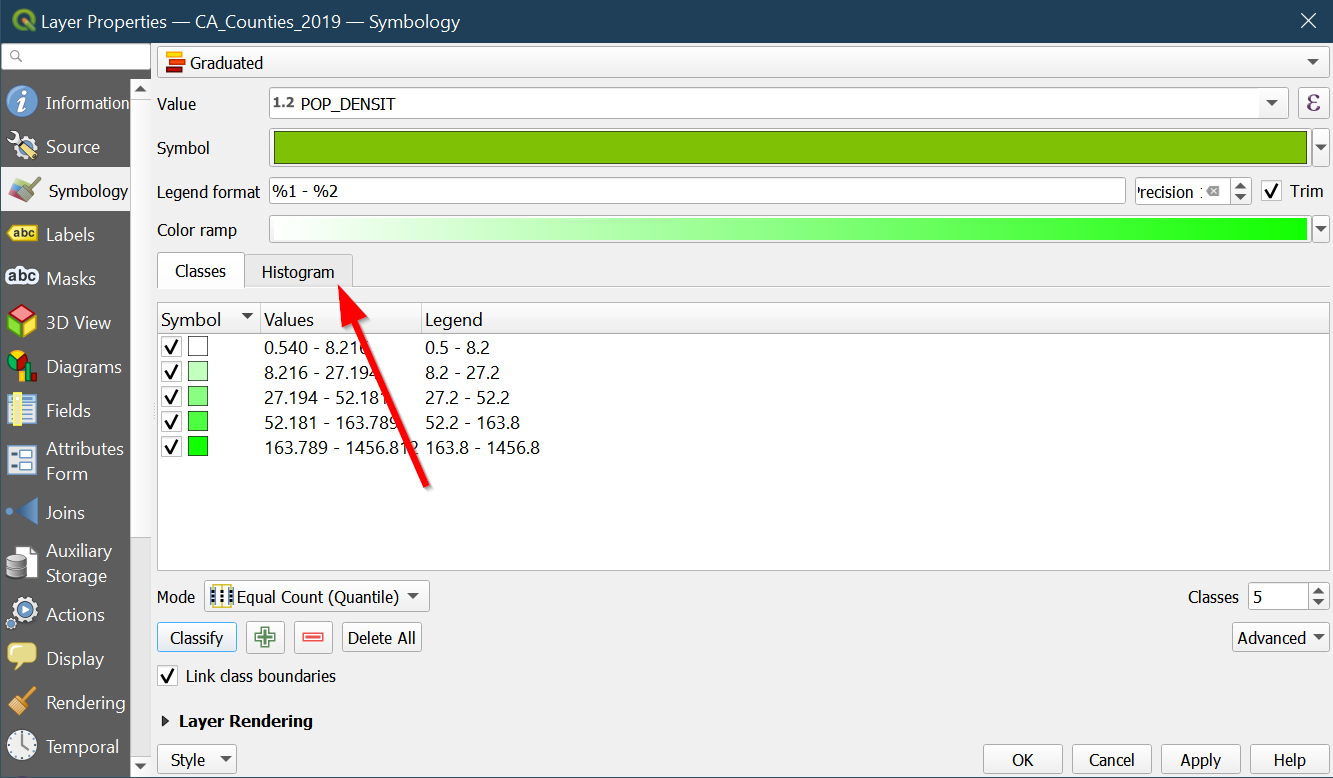Select the Classes tab
Image resolution: width=1333 pixels, height=778 pixels.
pos(200,271)
